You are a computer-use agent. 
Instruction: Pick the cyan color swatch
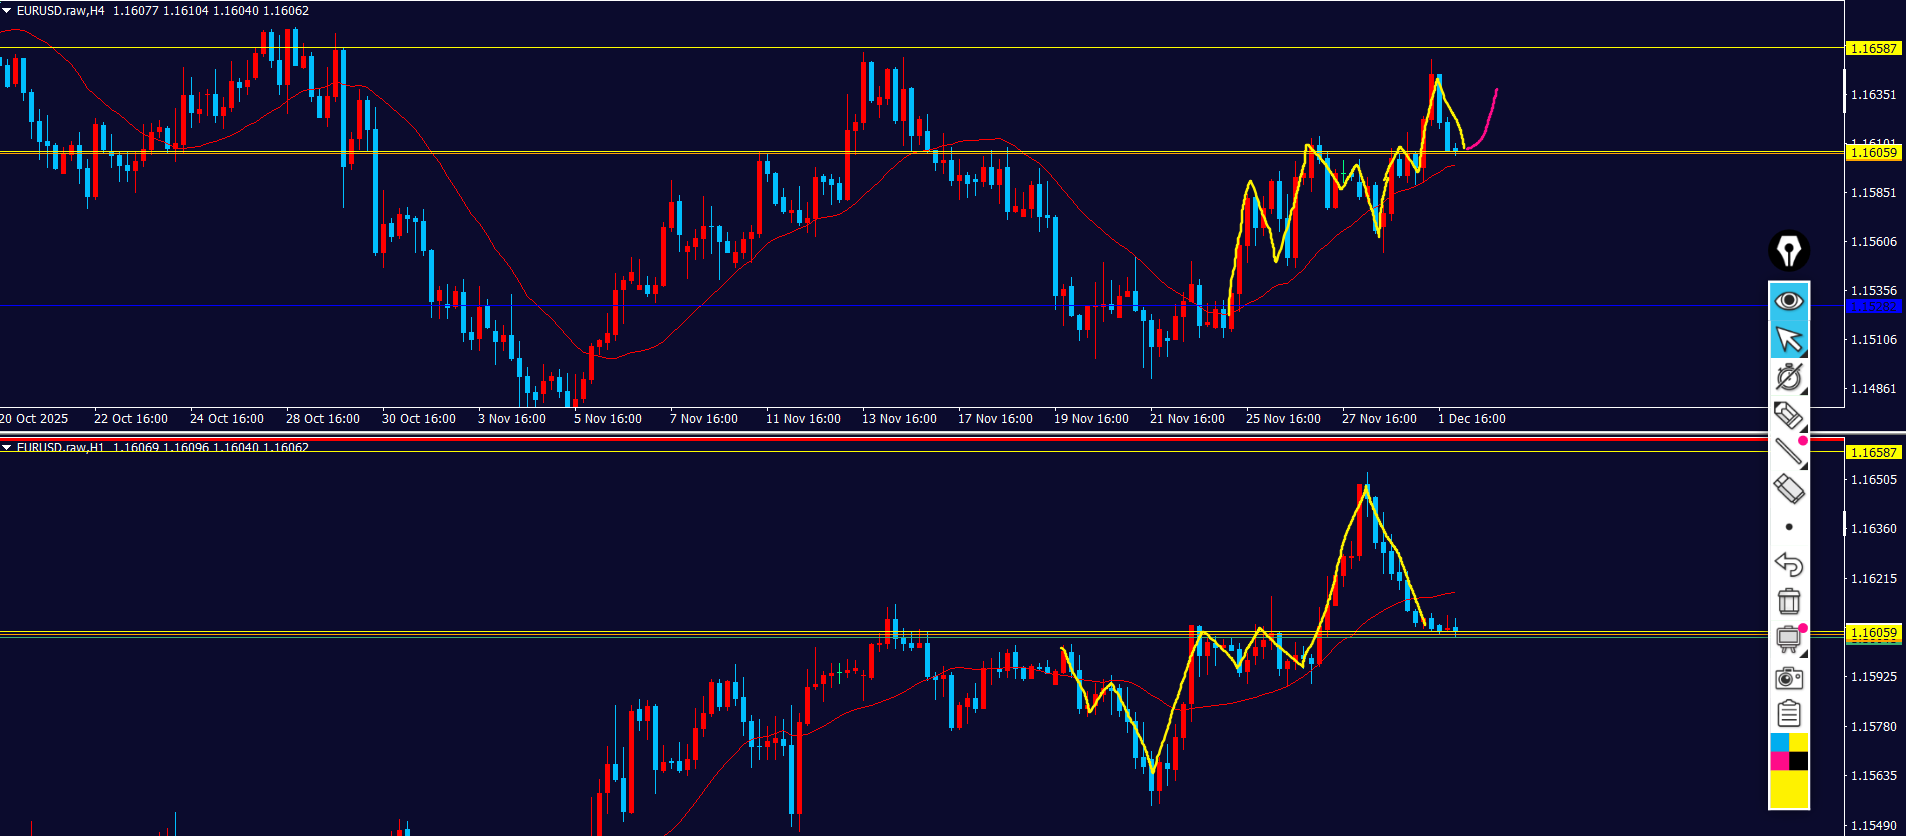[x=1779, y=742]
